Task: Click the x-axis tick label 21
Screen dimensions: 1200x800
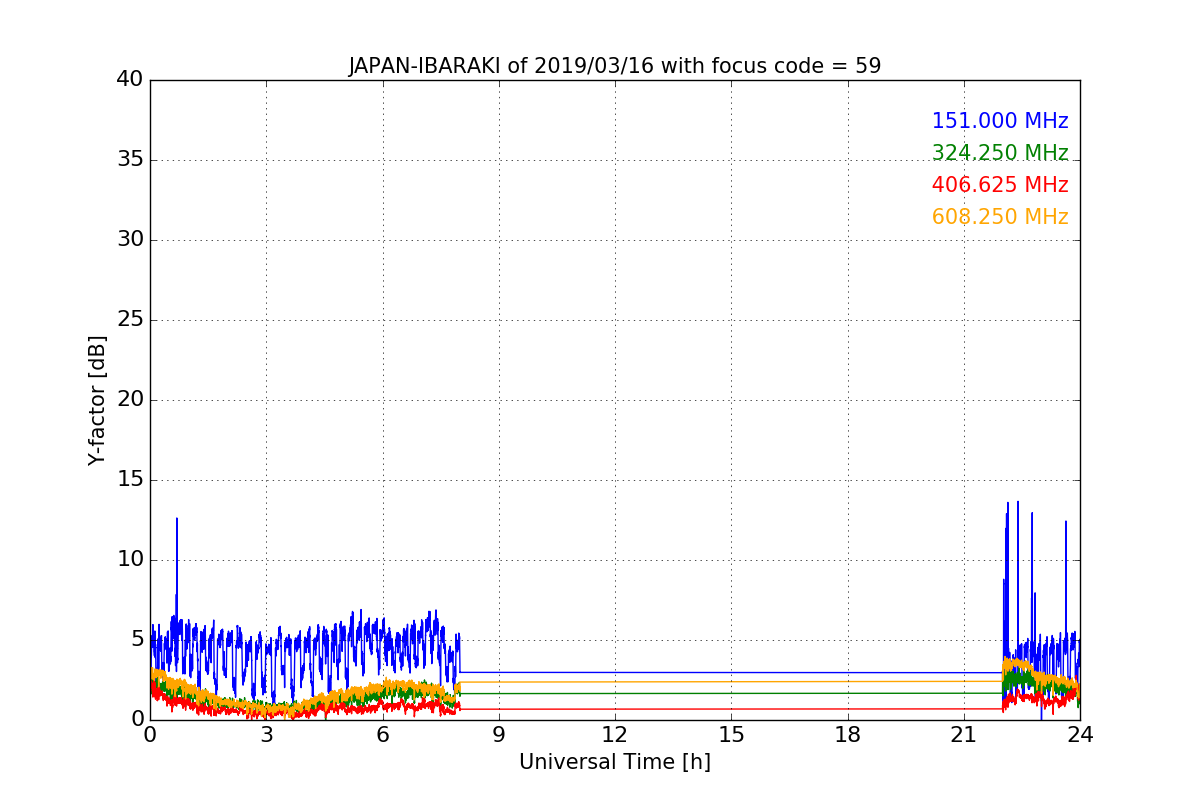Action: tap(964, 734)
